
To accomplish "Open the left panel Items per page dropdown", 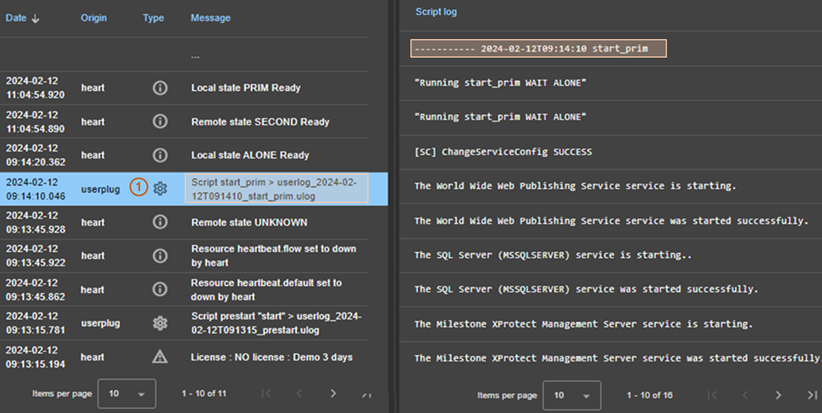I will tap(126, 394).
